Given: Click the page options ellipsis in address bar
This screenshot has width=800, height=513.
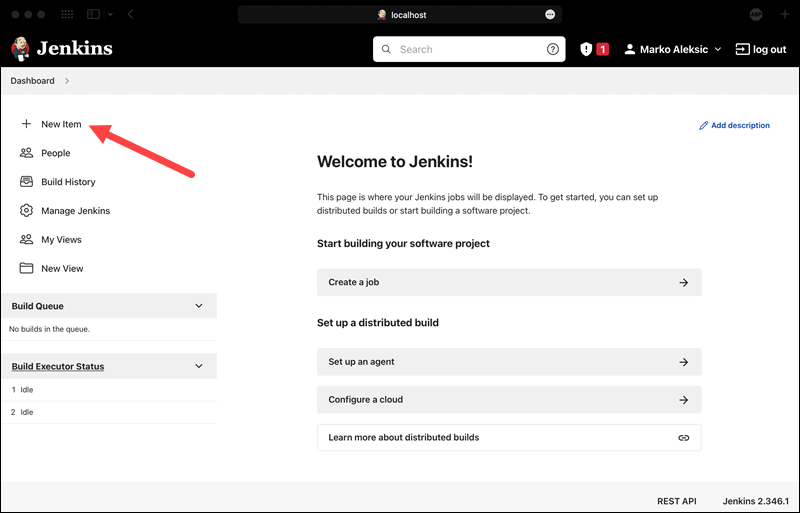Looking at the screenshot, I should pos(550,14).
